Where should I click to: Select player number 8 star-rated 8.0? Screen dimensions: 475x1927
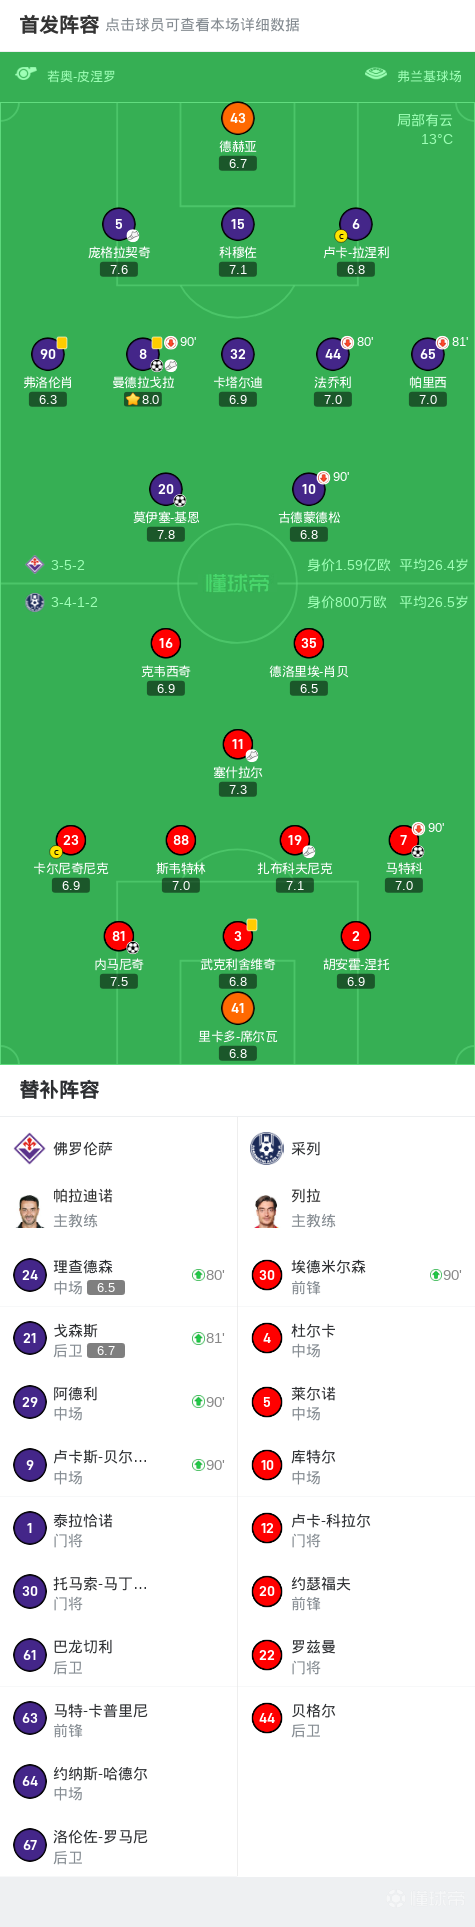point(143,354)
